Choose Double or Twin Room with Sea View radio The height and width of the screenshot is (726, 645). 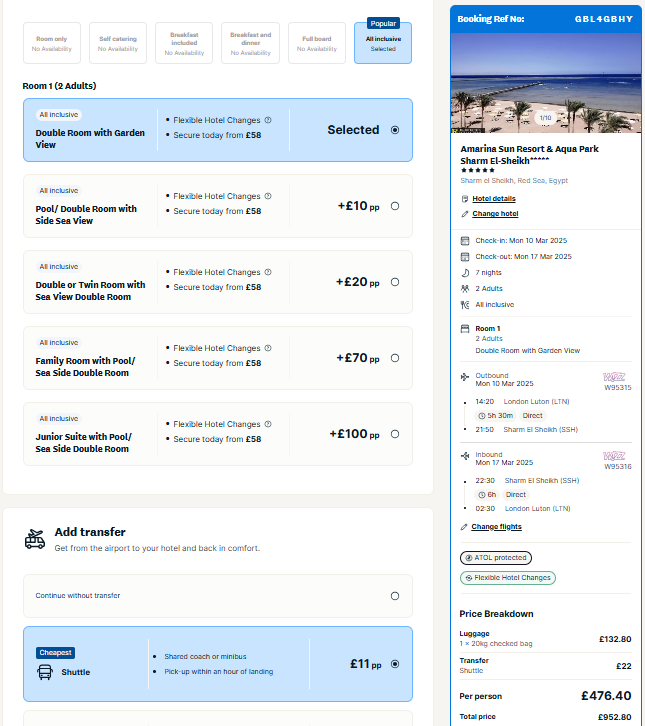395,282
